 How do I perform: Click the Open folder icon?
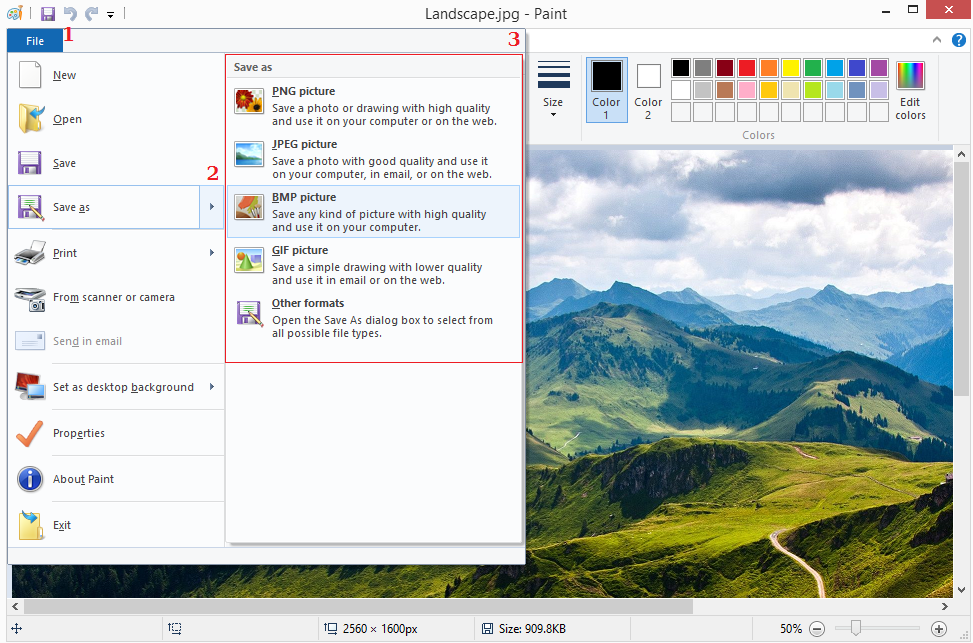click(x=30, y=119)
